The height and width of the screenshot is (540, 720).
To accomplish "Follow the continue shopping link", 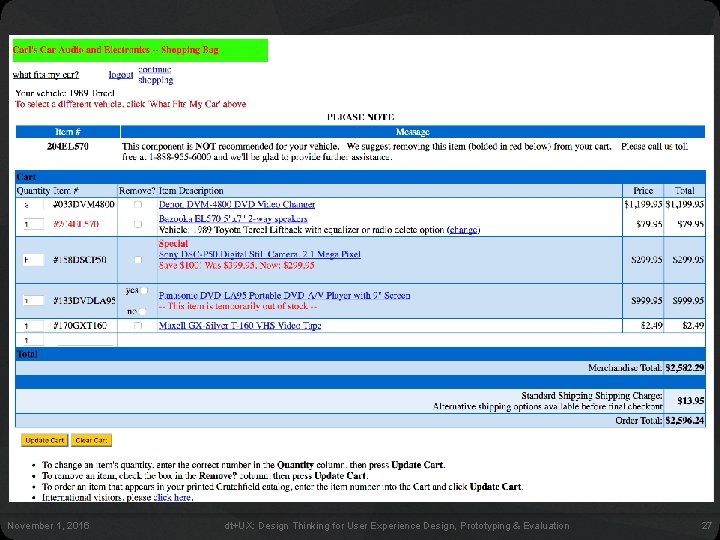I will pyautogui.click(x=156, y=74).
